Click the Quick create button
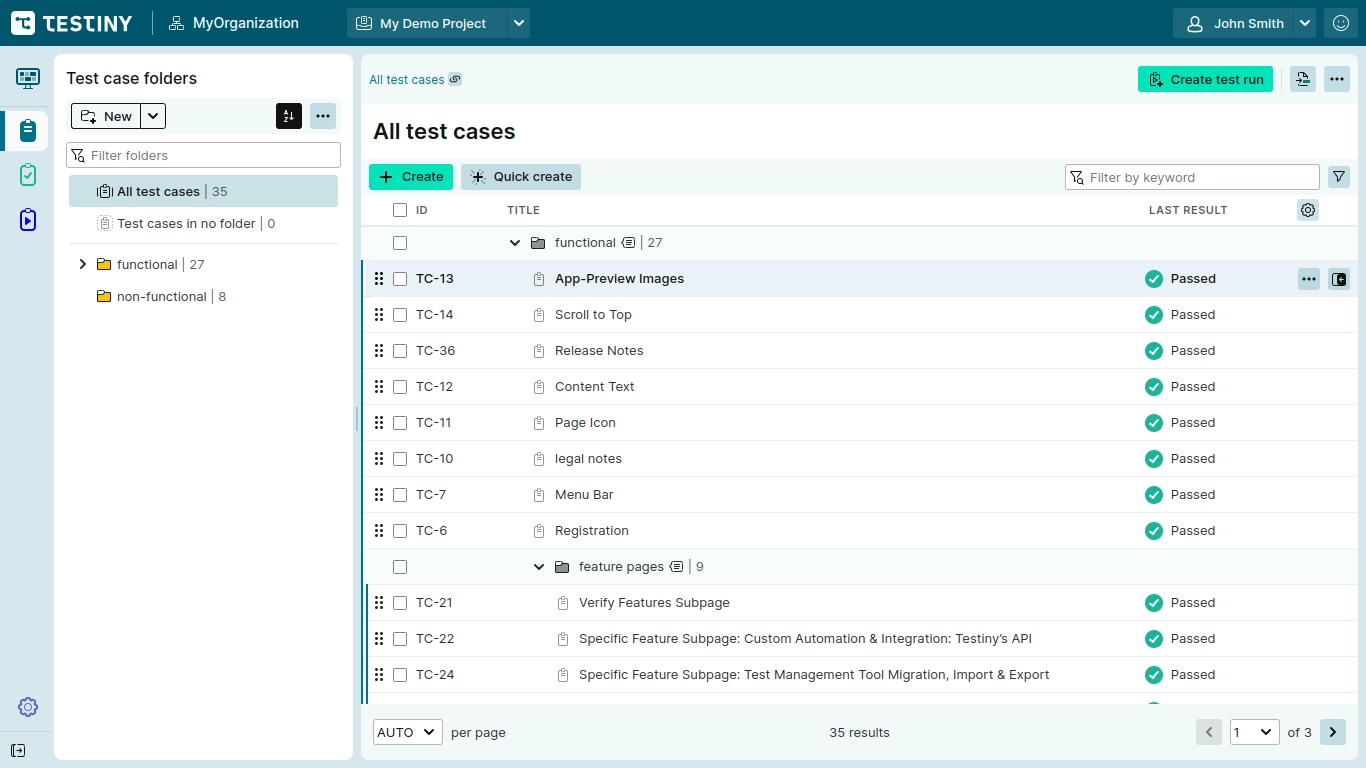The width and height of the screenshot is (1366, 768). (521, 177)
